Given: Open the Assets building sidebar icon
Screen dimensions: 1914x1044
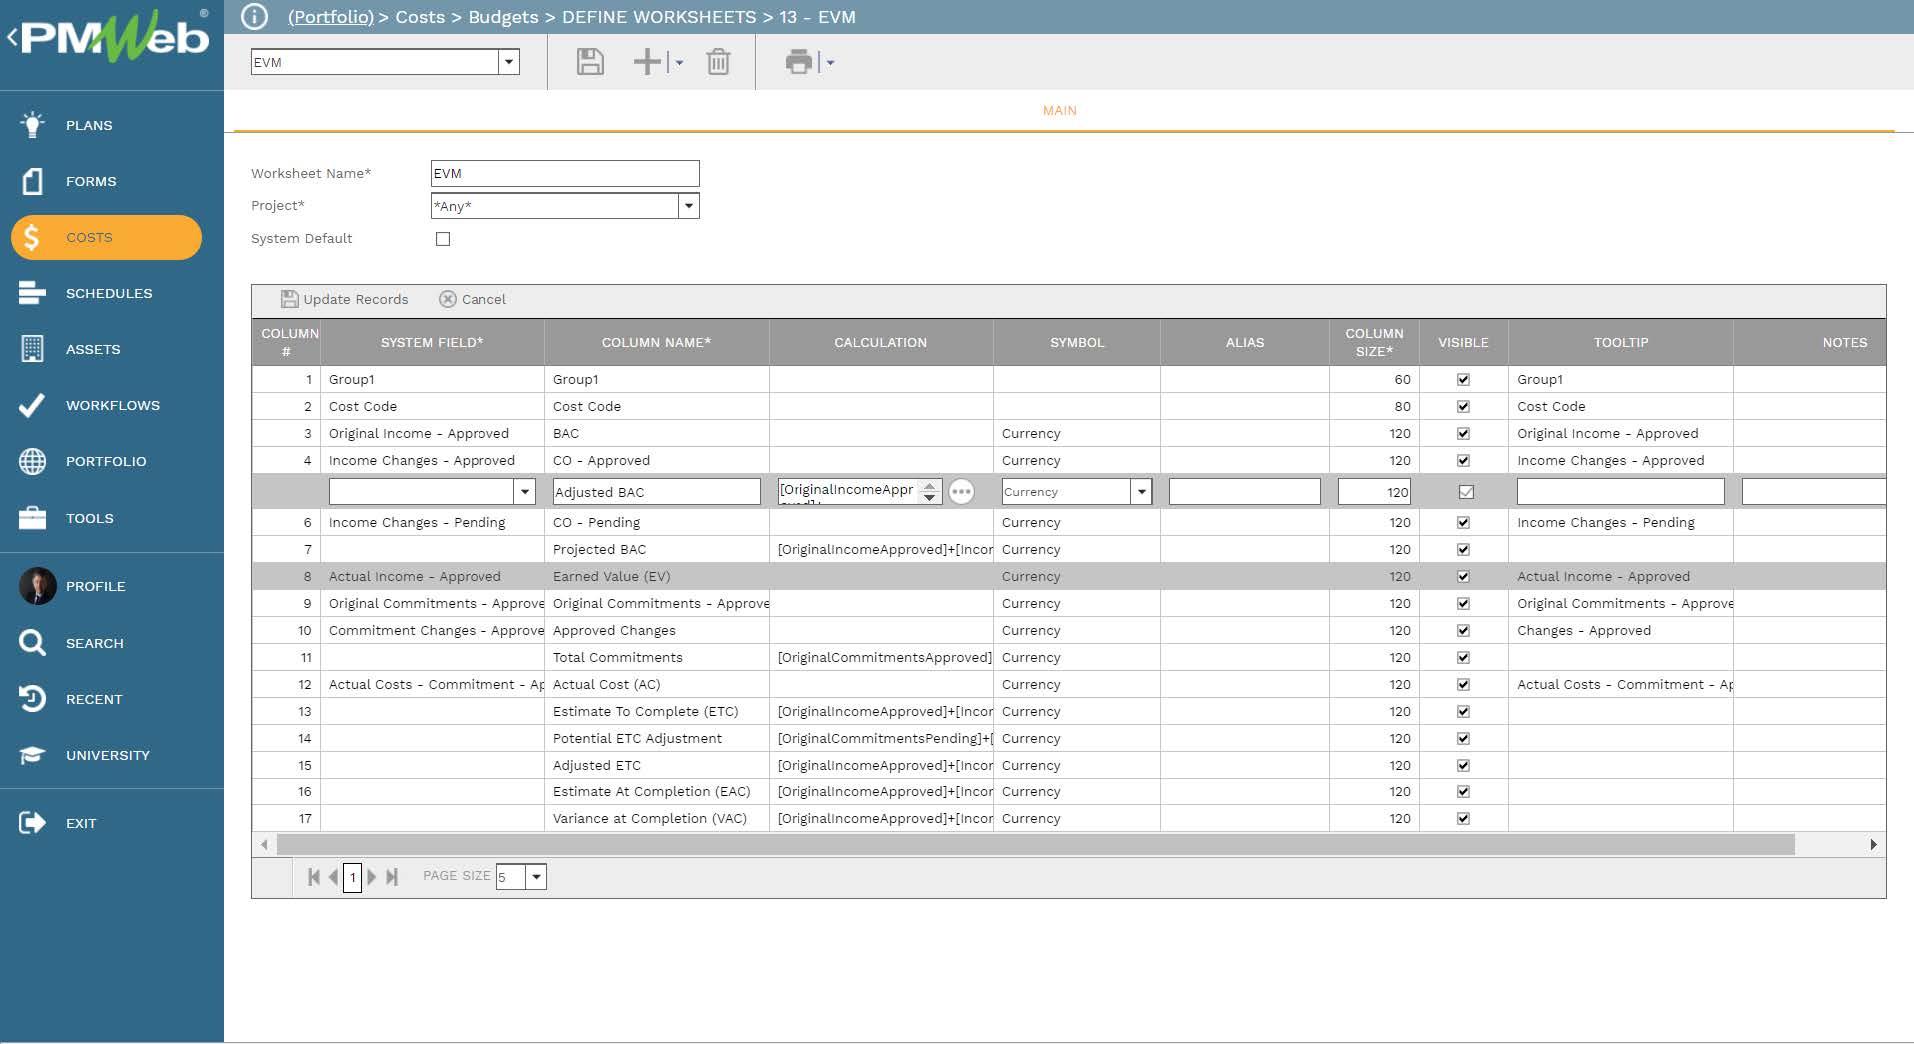Looking at the screenshot, I should point(32,349).
